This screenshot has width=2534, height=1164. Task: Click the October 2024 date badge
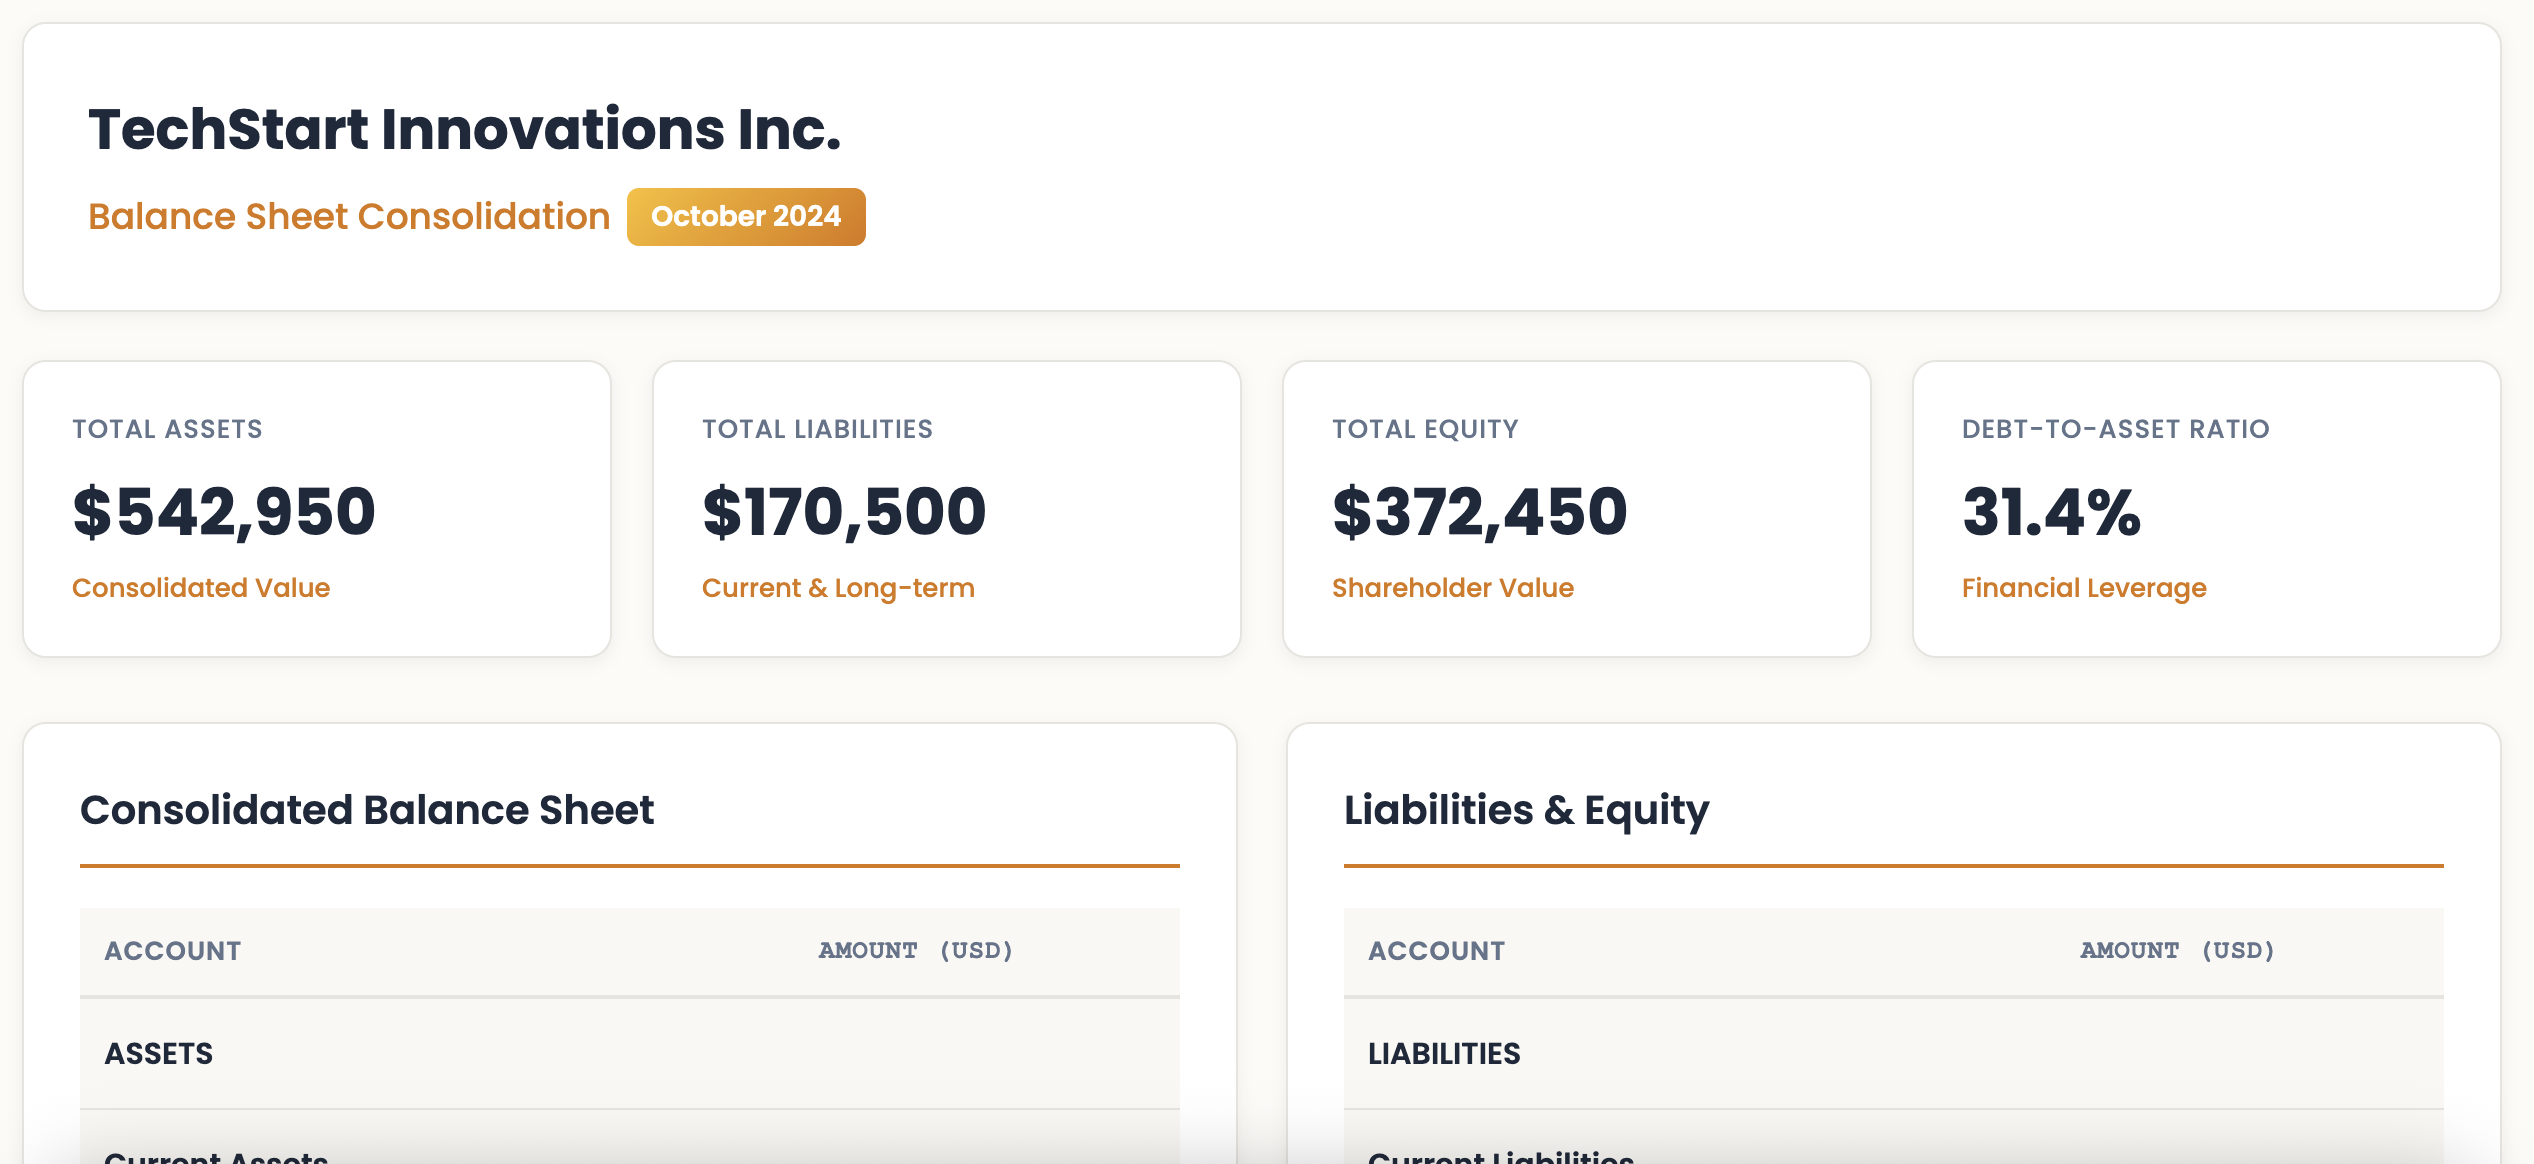(x=746, y=216)
